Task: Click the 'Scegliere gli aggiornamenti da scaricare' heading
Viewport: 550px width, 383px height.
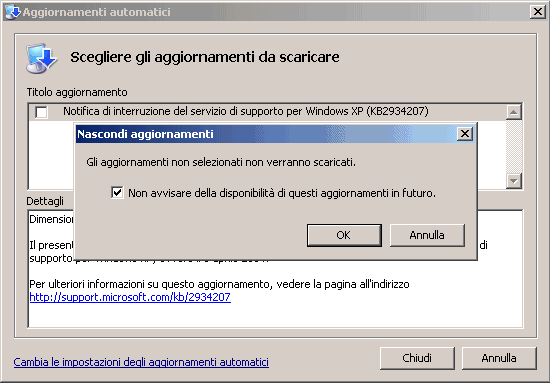Action: point(205,57)
